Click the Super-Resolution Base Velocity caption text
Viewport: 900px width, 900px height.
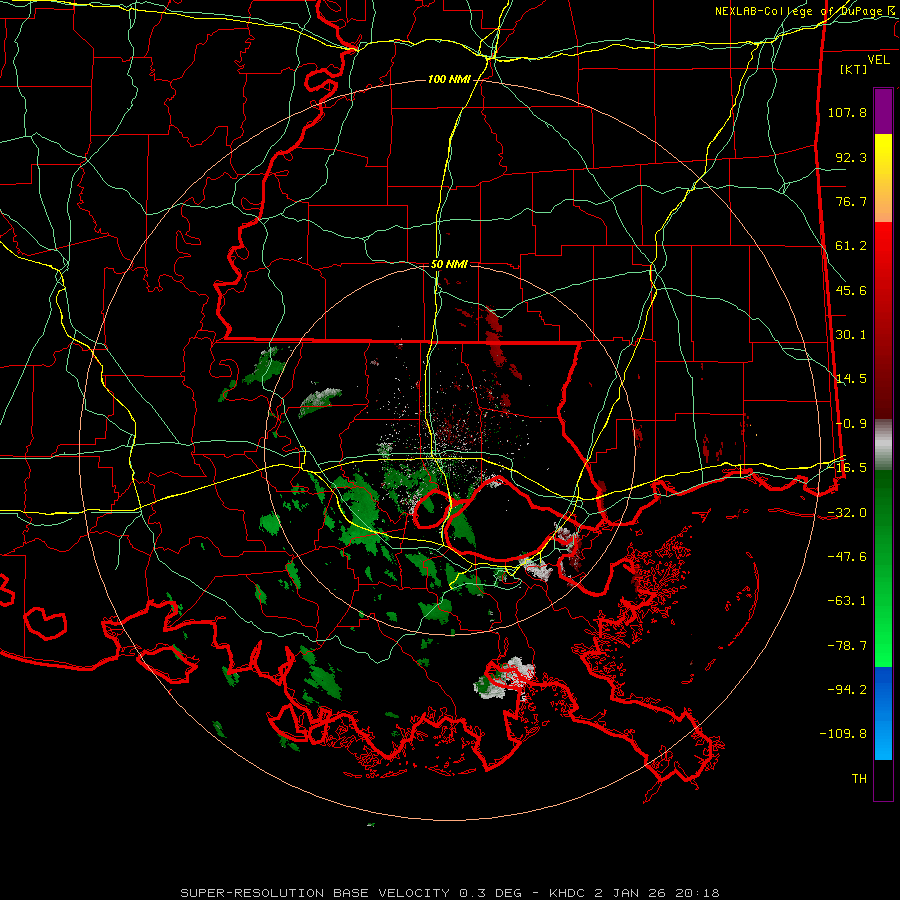[450, 893]
